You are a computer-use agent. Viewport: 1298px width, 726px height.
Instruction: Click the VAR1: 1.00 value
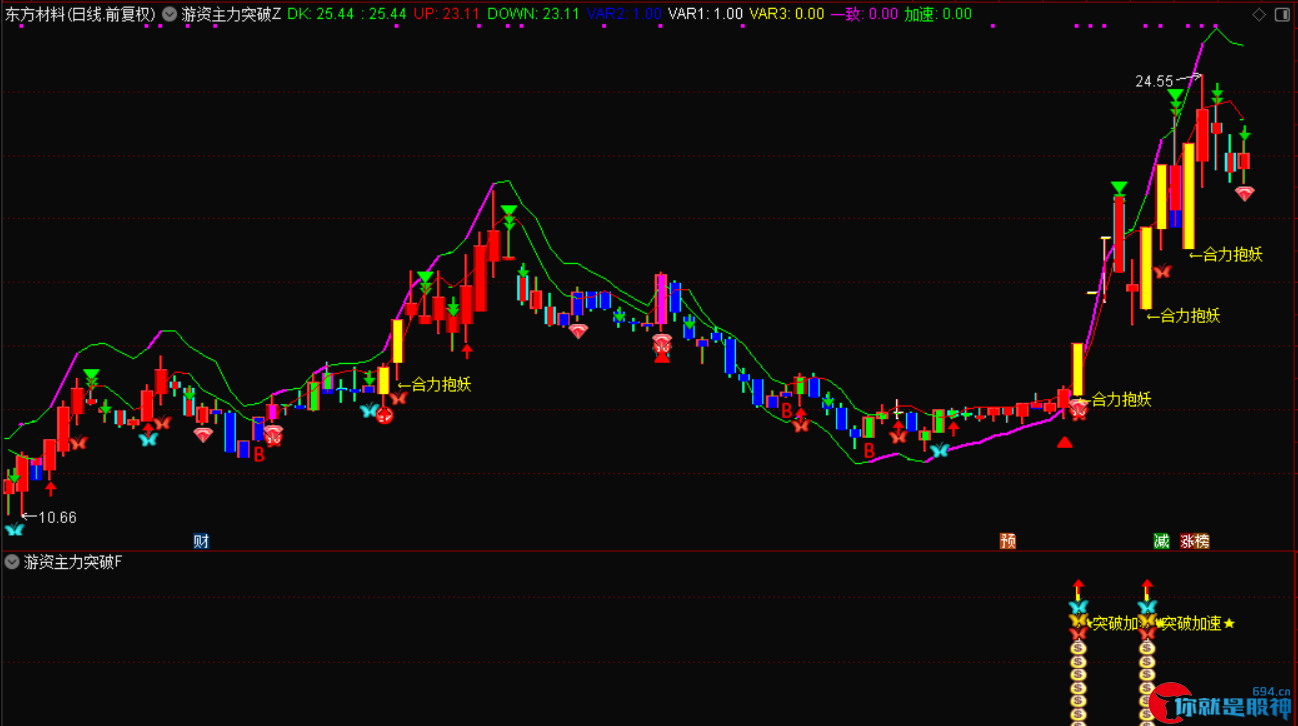pos(705,14)
